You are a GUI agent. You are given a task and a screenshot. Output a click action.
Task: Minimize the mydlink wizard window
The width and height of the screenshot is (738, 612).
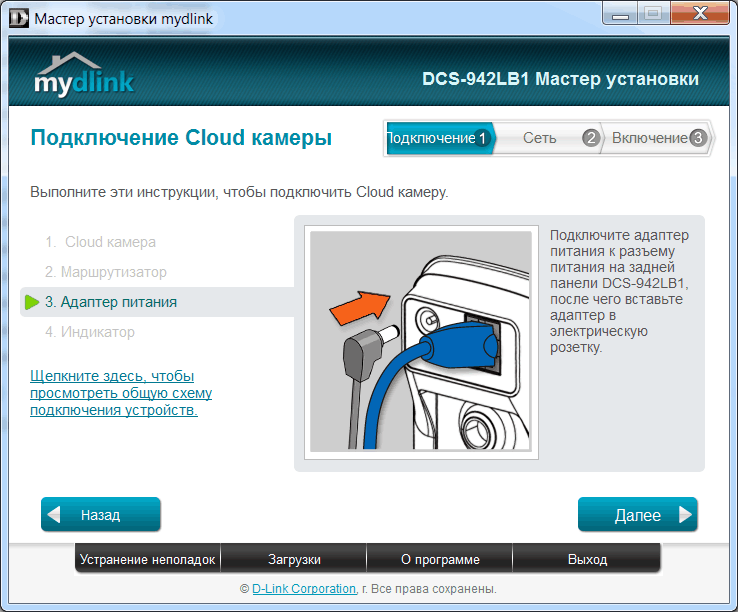pos(620,14)
